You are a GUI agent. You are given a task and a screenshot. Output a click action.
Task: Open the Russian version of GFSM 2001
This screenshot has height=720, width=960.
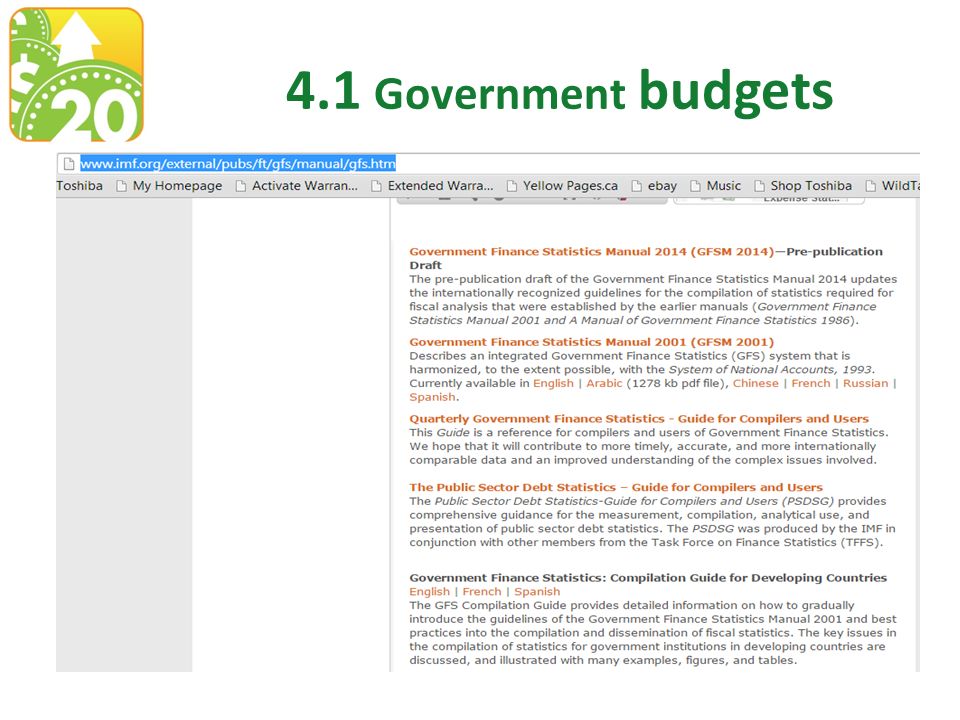point(865,383)
